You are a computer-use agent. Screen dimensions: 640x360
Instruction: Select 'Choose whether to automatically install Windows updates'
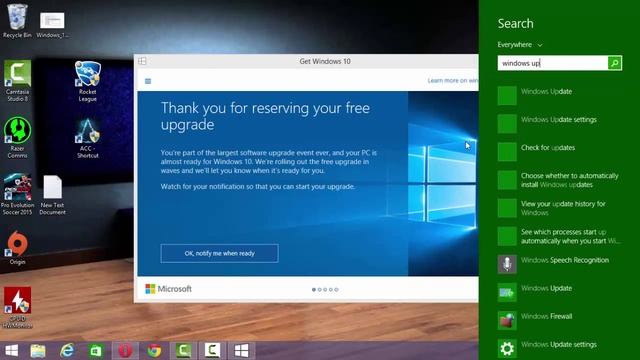click(559, 180)
